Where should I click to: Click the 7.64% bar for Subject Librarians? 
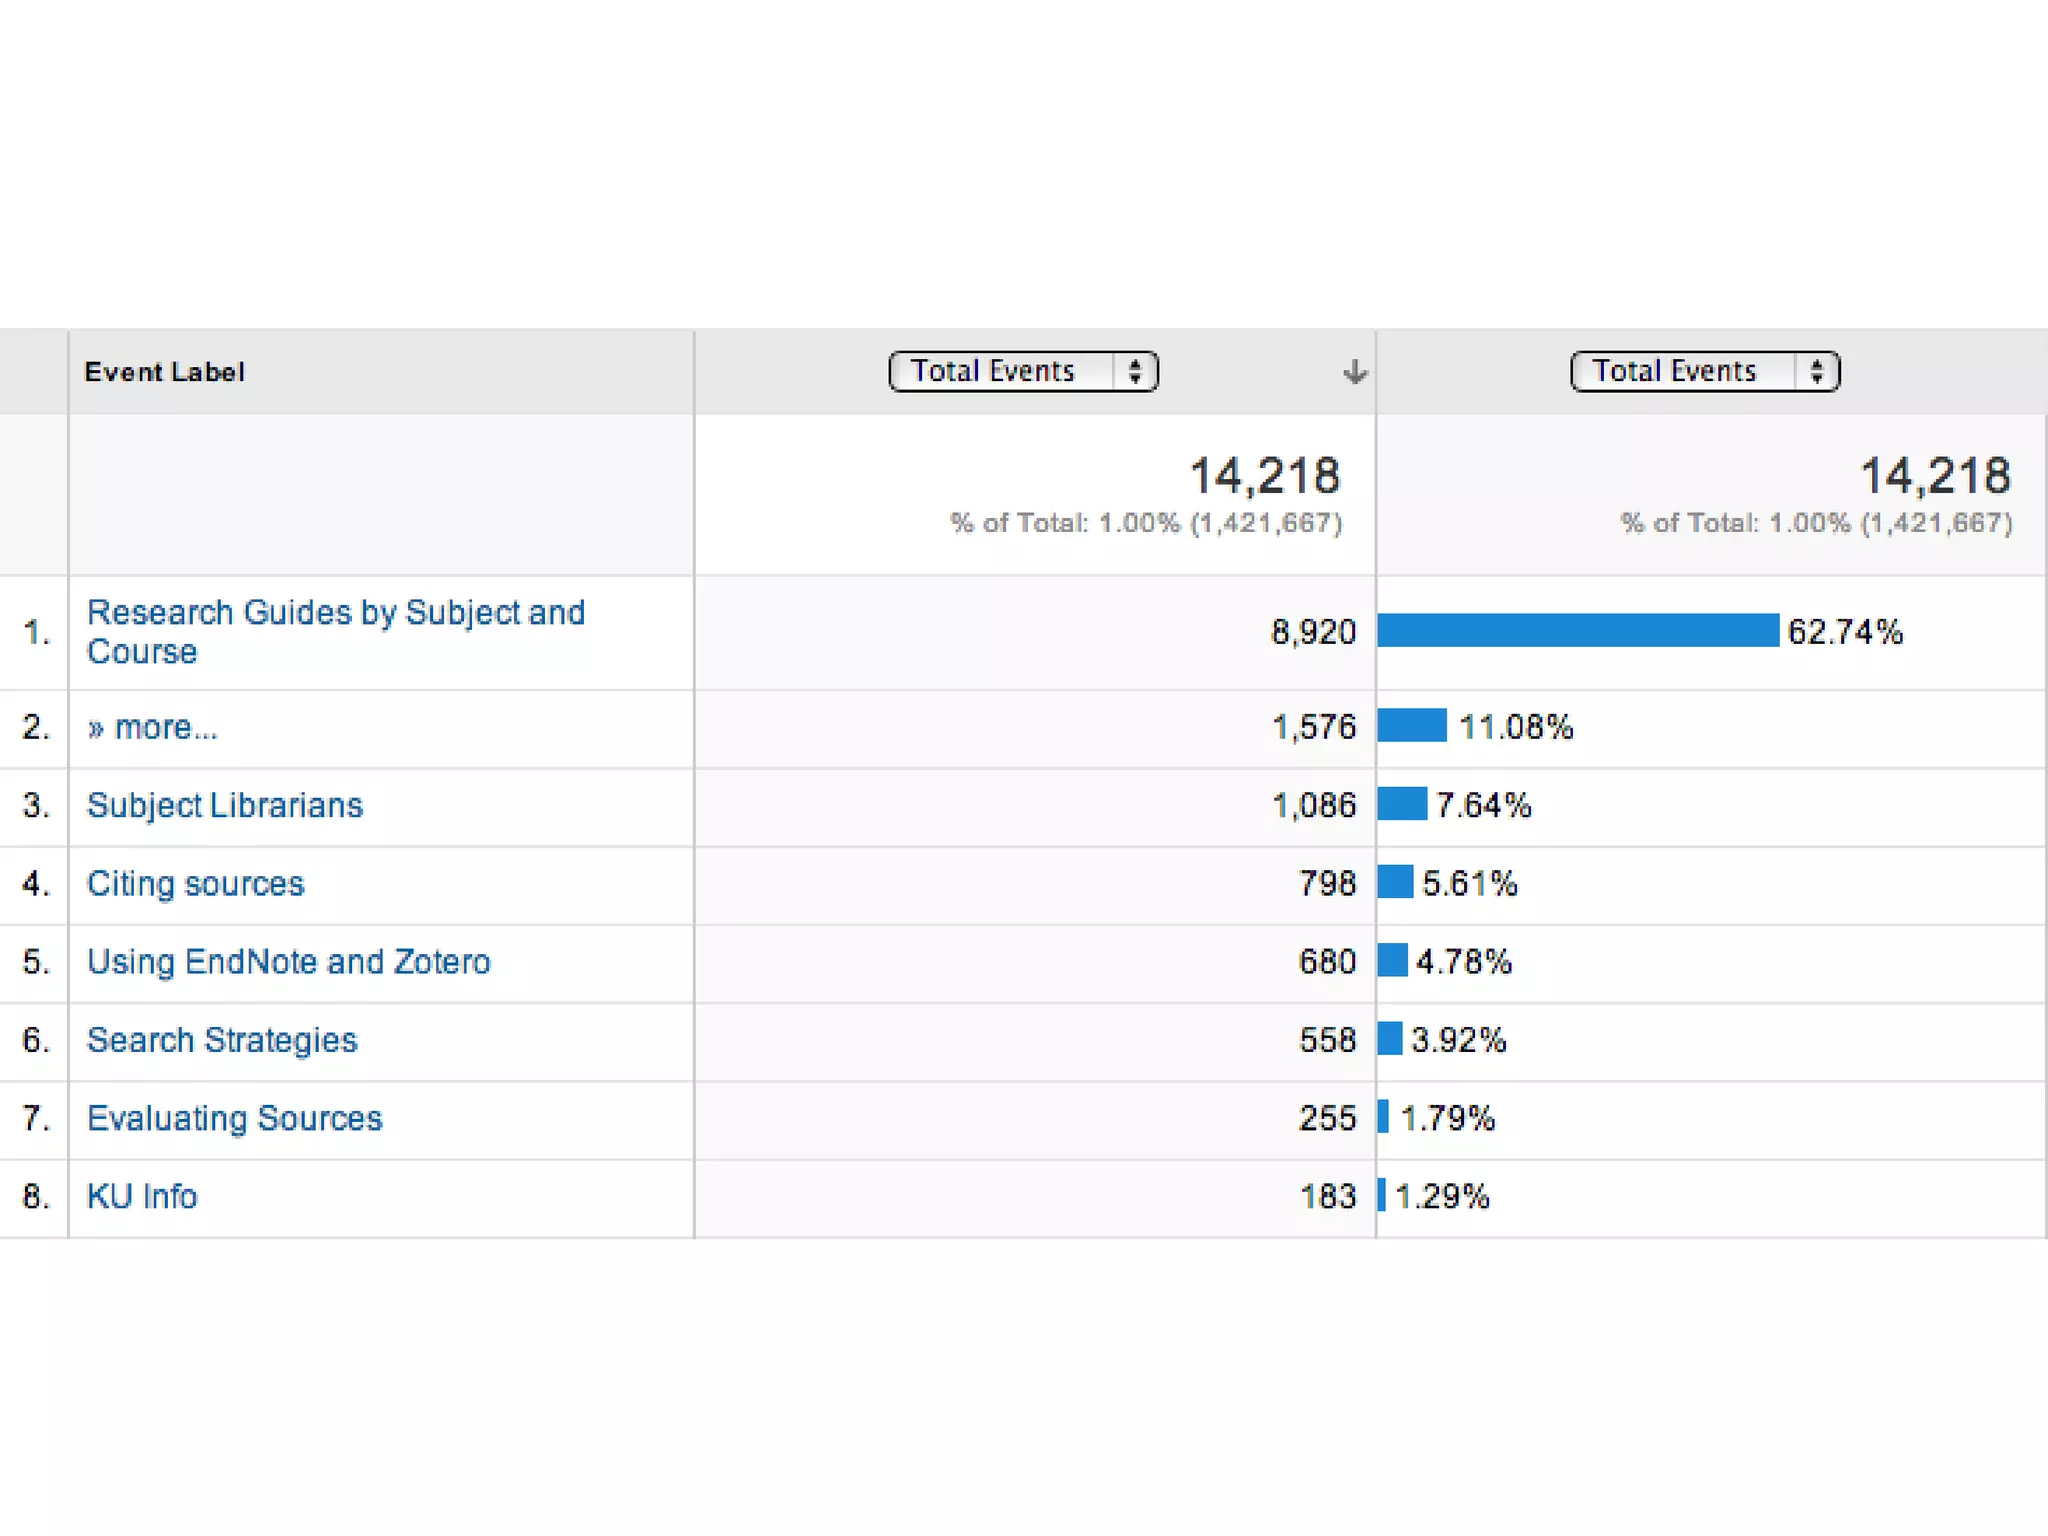click(x=1401, y=804)
